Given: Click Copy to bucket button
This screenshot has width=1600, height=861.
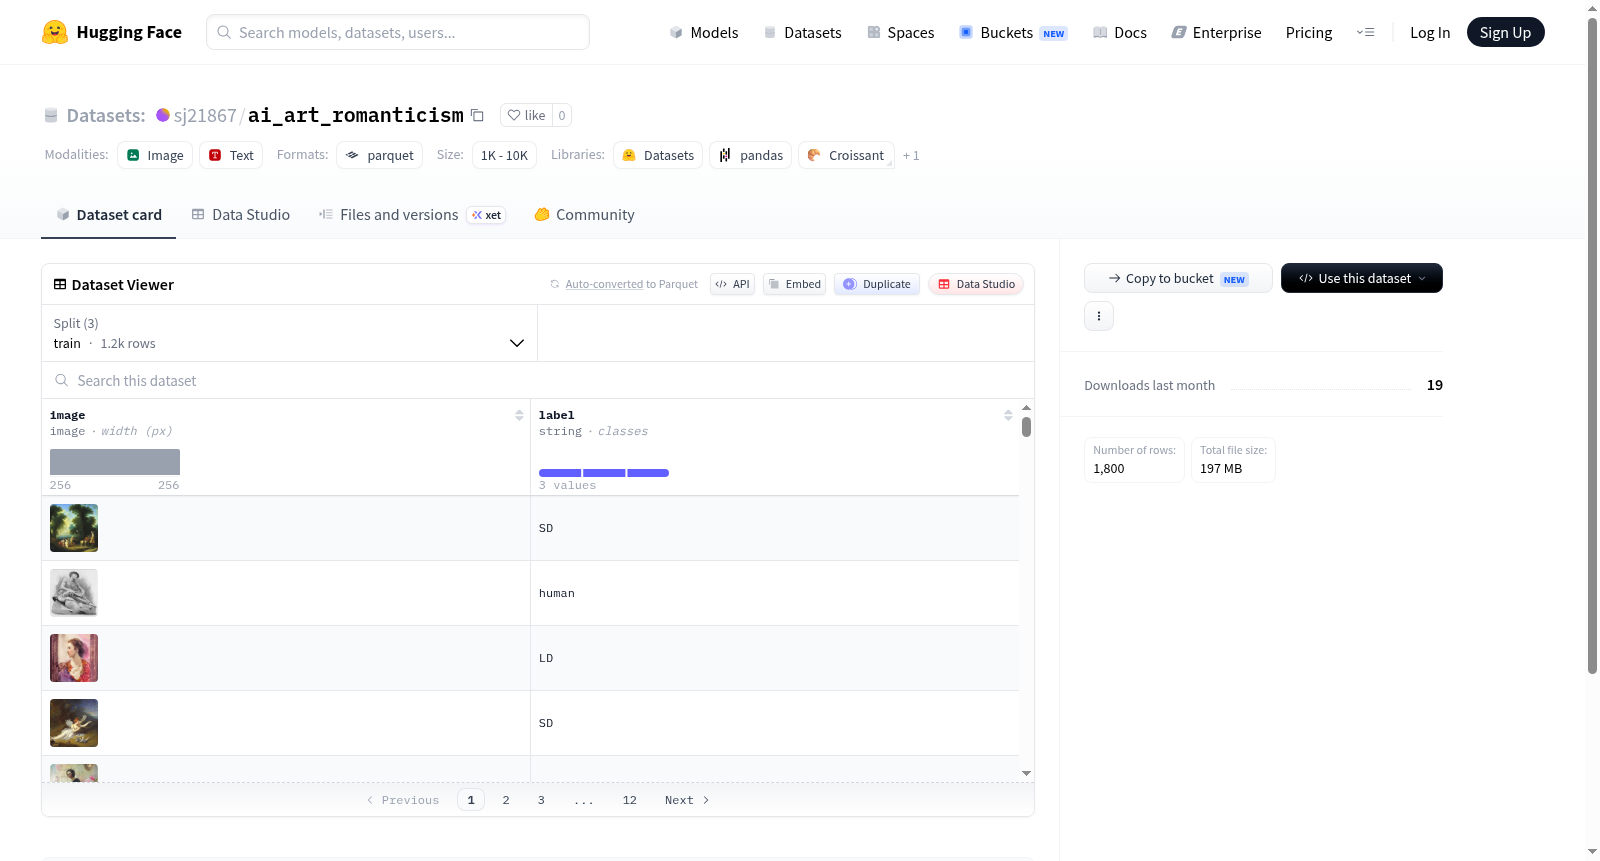Looking at the screenshot, I should (1178, 278).
